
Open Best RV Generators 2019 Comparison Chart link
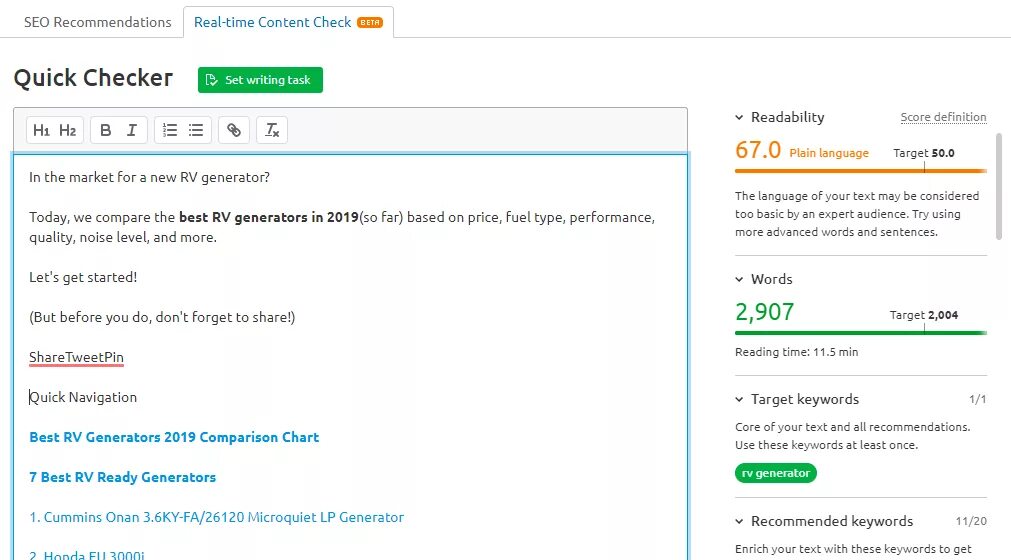[x=174, y=437]
